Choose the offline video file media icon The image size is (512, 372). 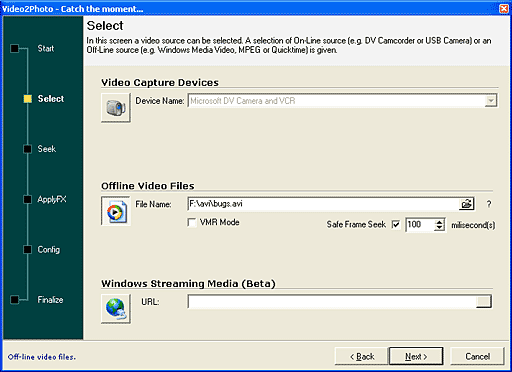(x=116, y=211)
